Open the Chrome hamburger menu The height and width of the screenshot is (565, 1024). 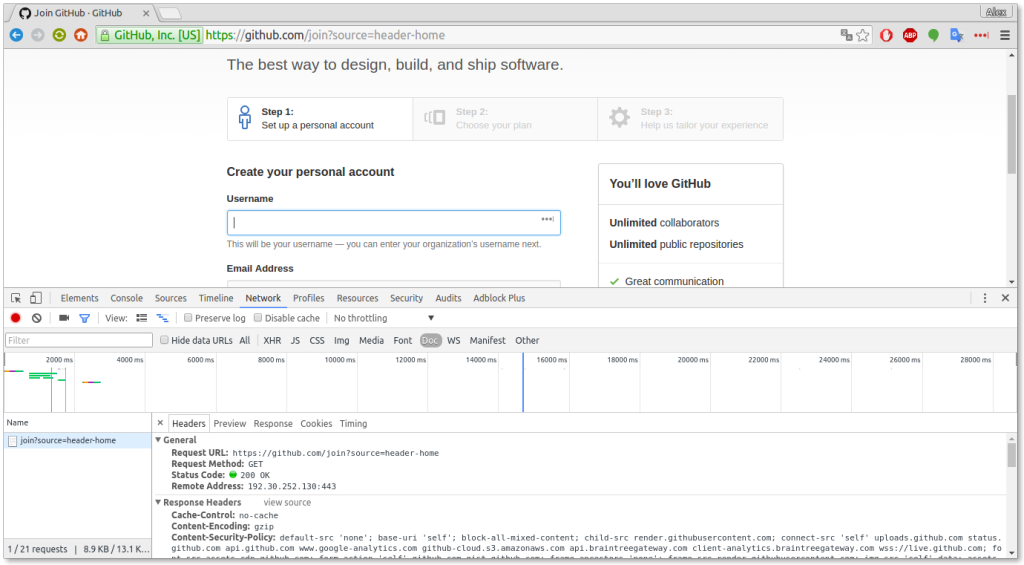point(1005,35)
